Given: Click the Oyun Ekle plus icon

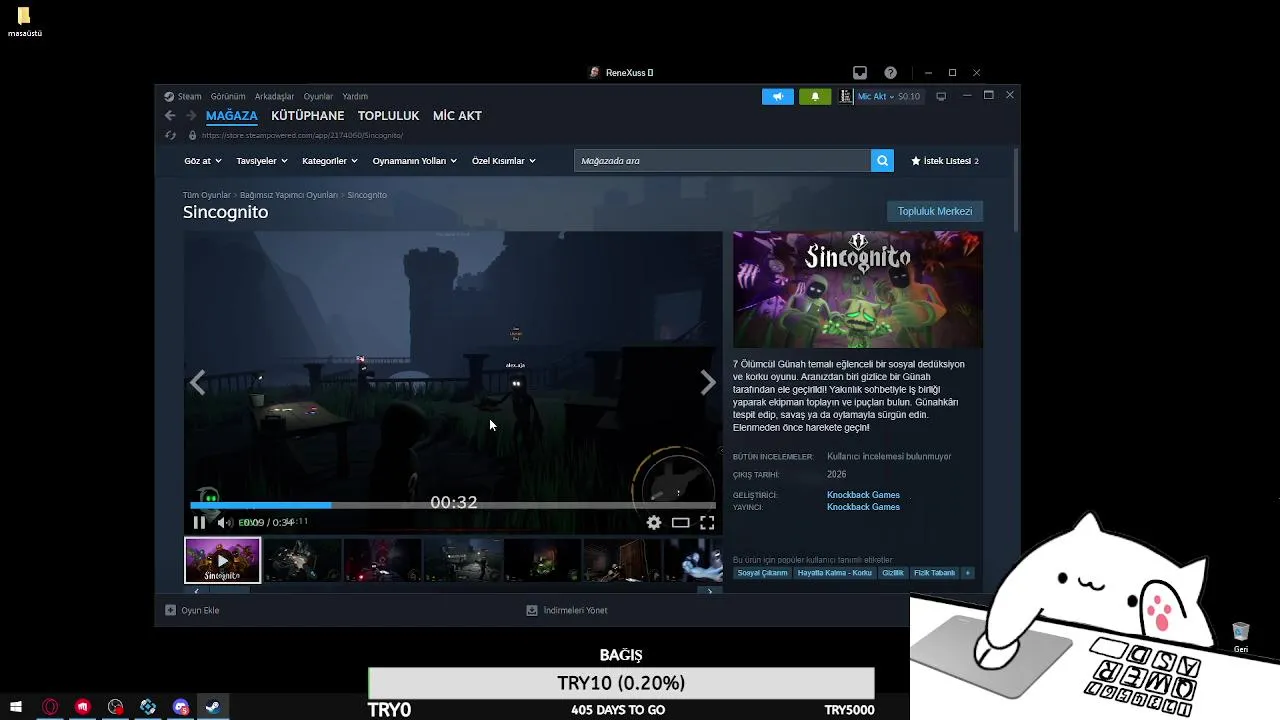Looking at the screenshot, I should tap(170, 610).
